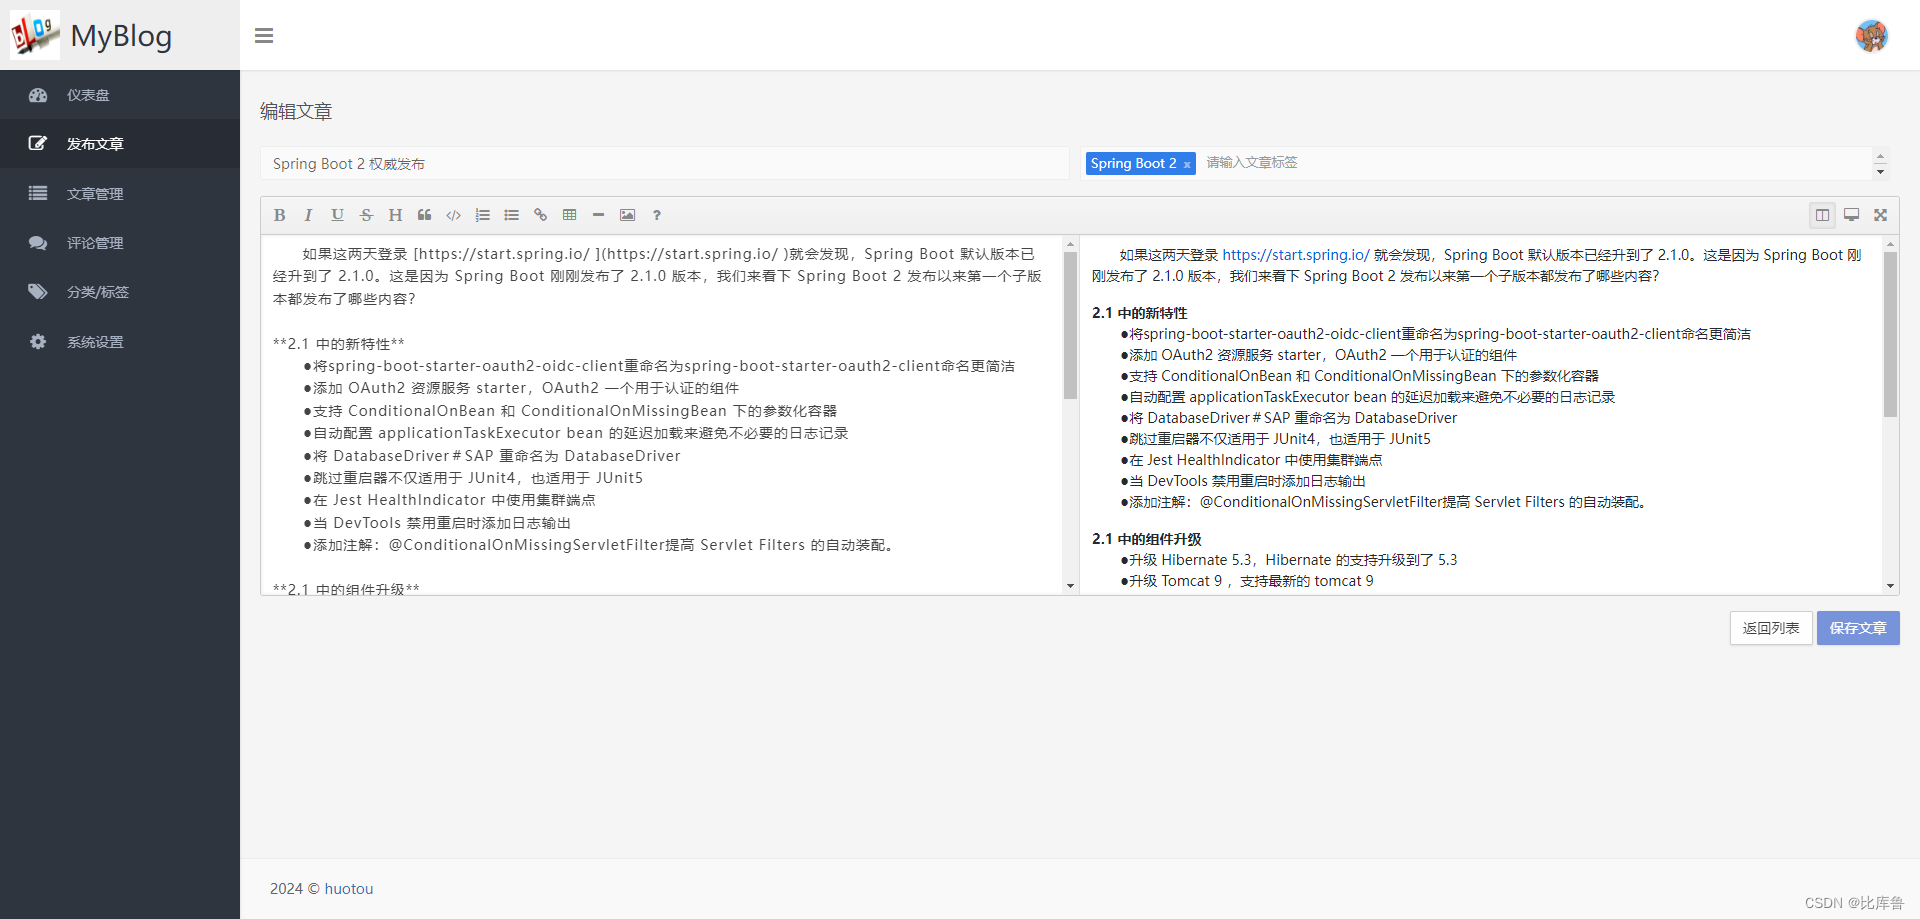Toggle bold formatting in editor toolbar
The image size is (1920, 919).
280,215
